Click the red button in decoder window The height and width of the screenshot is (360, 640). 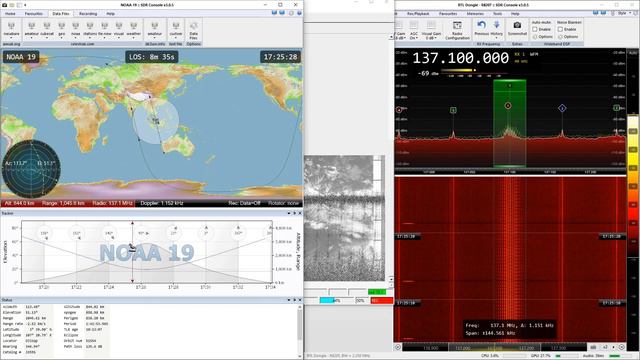pos(382,300)
